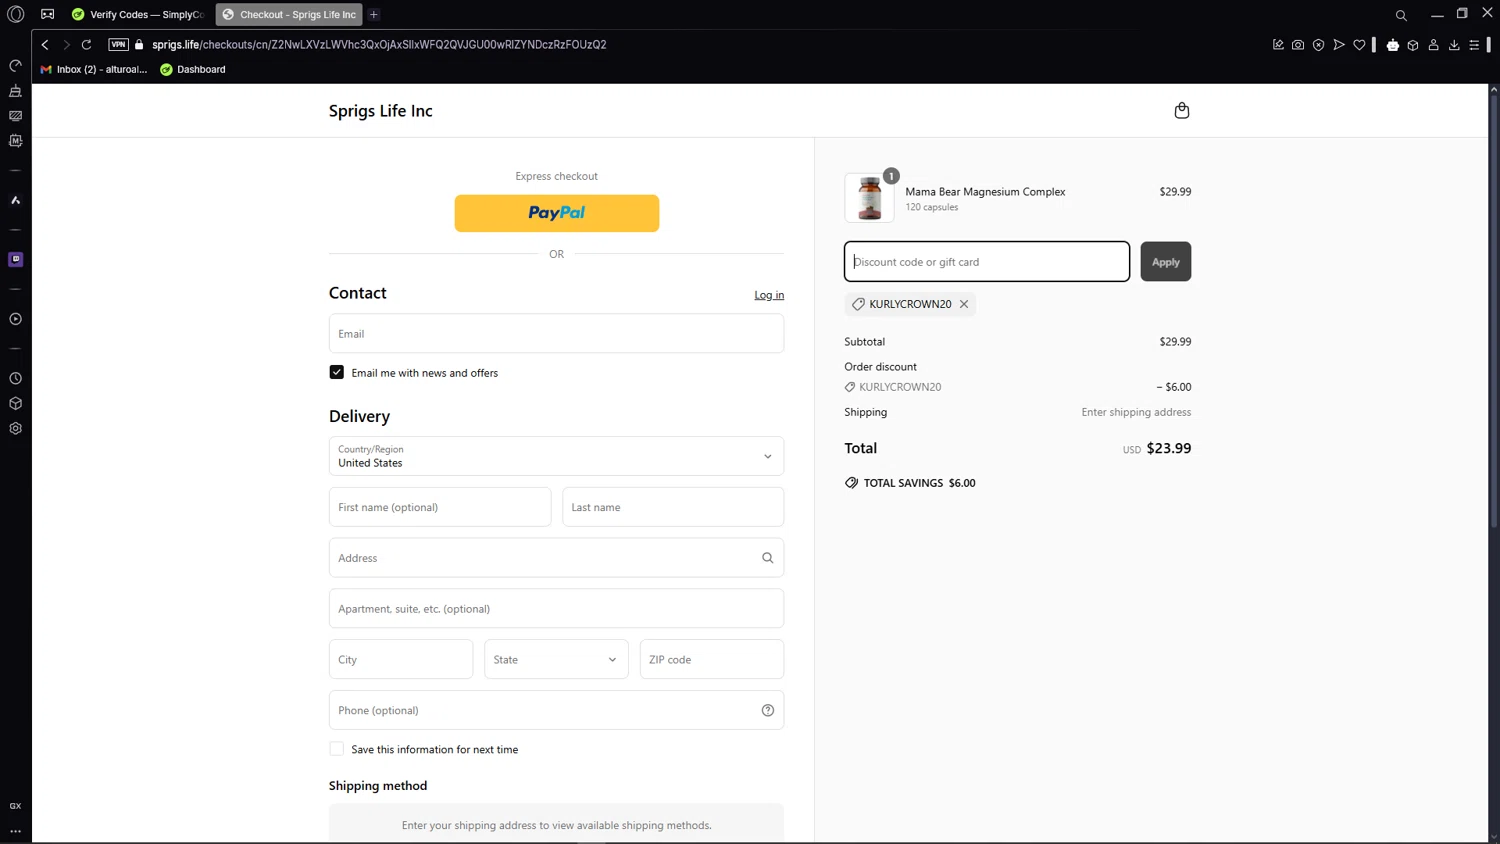This screenshot has width=1500, height=844.
Task: Go back to previous page
Action: (x=45, y=44)
